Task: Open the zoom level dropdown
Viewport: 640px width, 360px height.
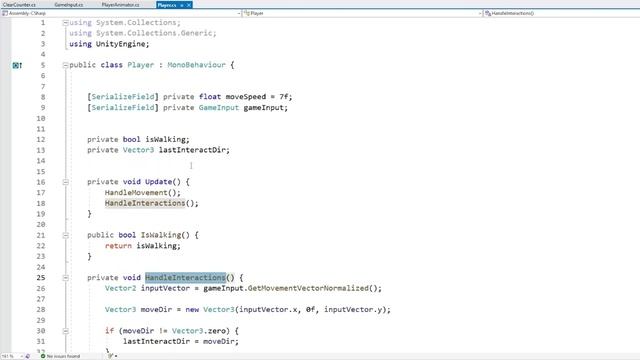Action: 21,356
